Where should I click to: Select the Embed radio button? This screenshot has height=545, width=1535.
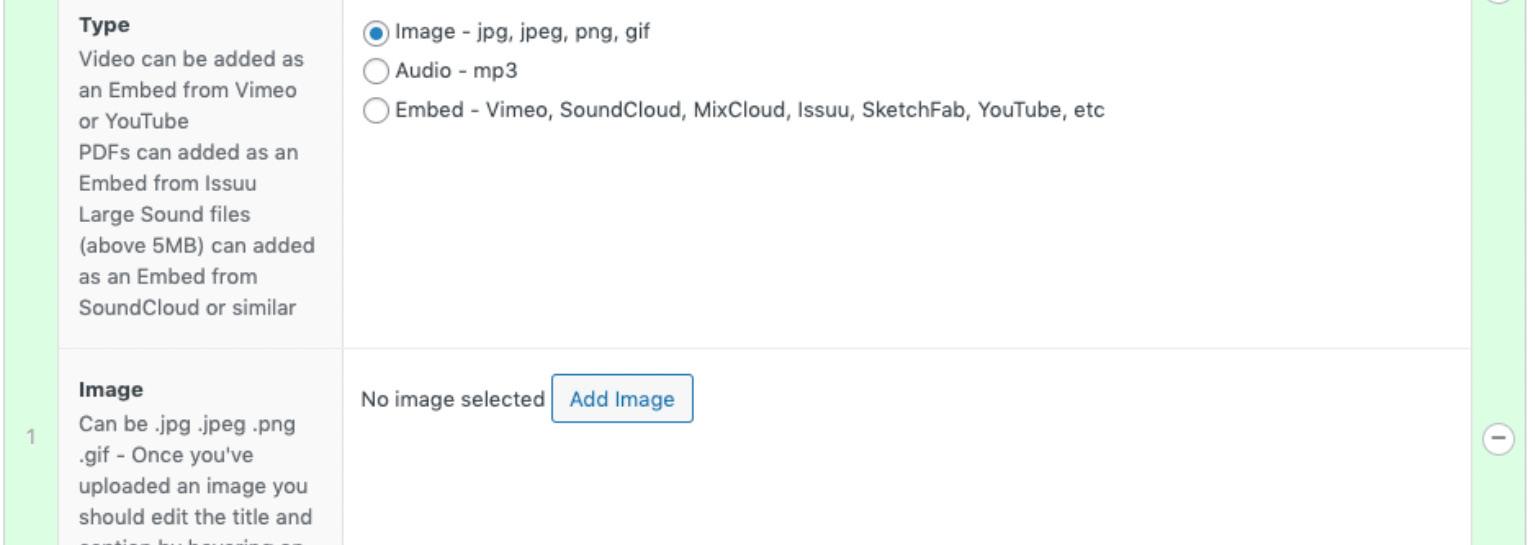376,110
